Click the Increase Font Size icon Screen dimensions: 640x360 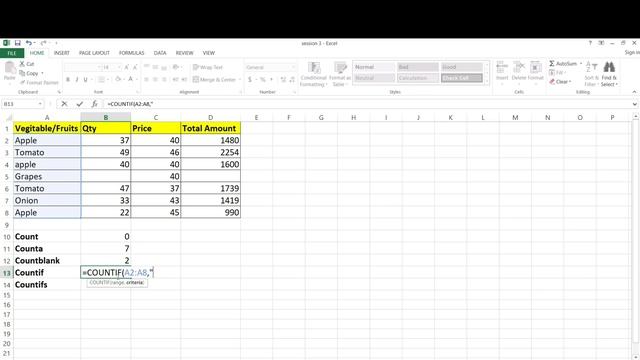pyautogui.click(x=127, y=67)
